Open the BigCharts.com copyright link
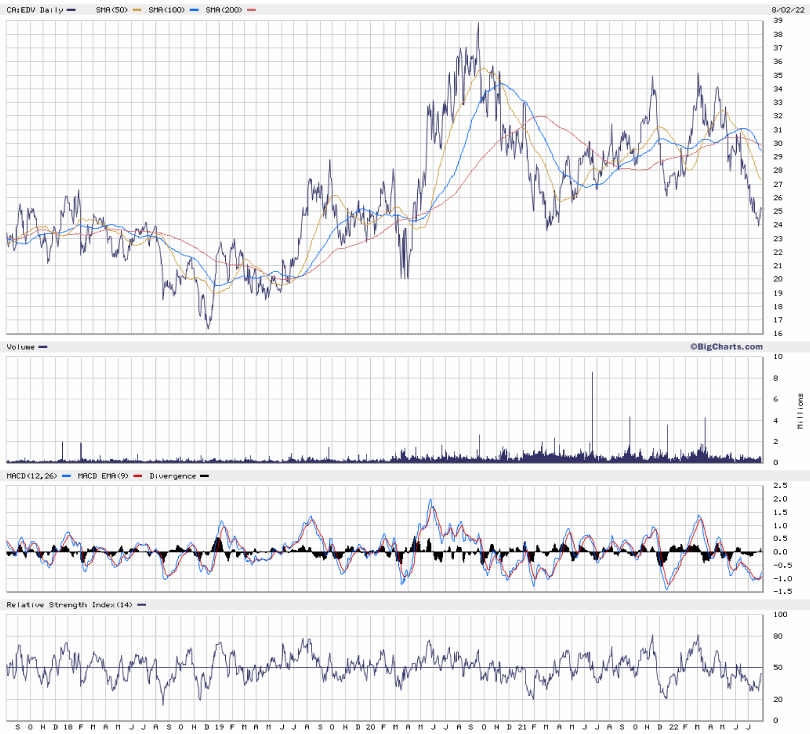Viewport: 810px width, 734px height. pos(726,346)
